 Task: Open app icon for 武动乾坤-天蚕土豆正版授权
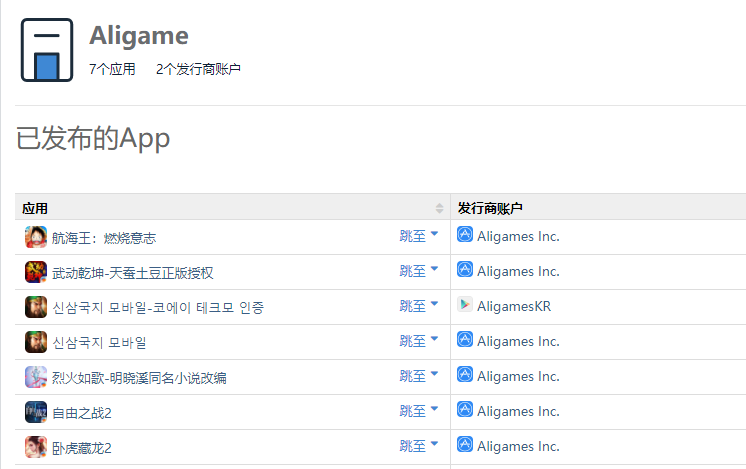36,272
